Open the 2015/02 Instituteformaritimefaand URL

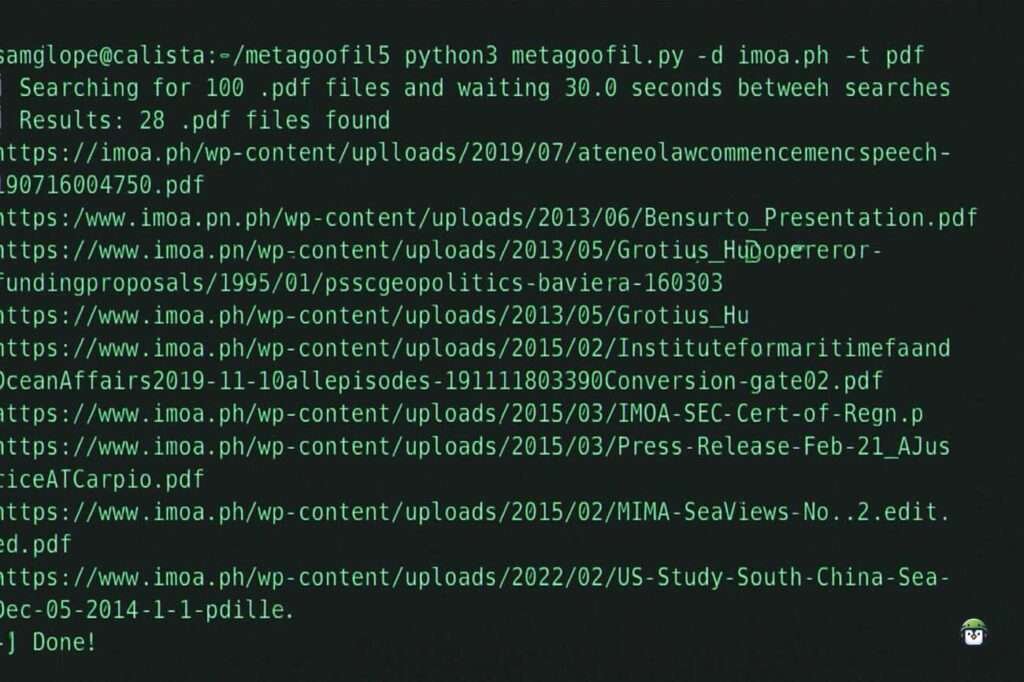point(475,349)
